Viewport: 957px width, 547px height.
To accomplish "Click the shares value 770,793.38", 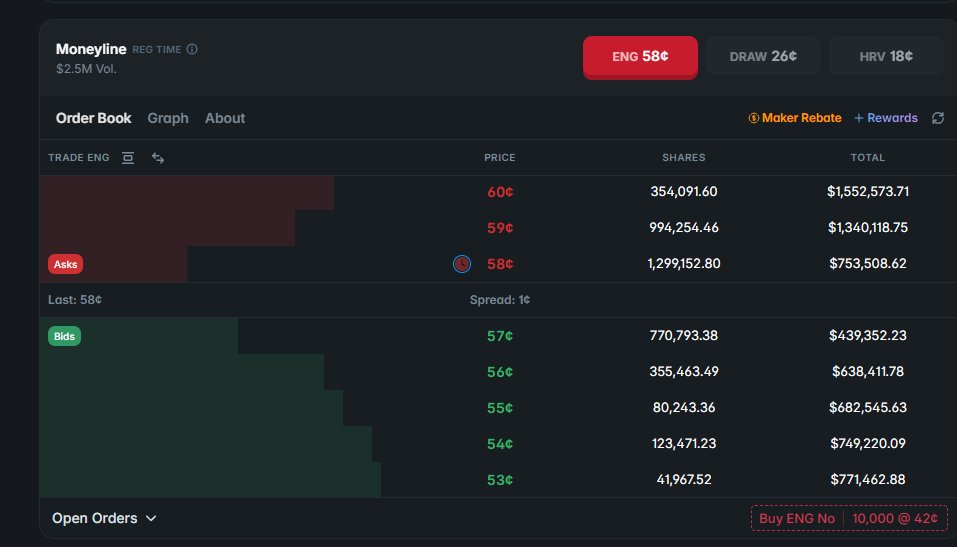I will (x=684, y=336).
